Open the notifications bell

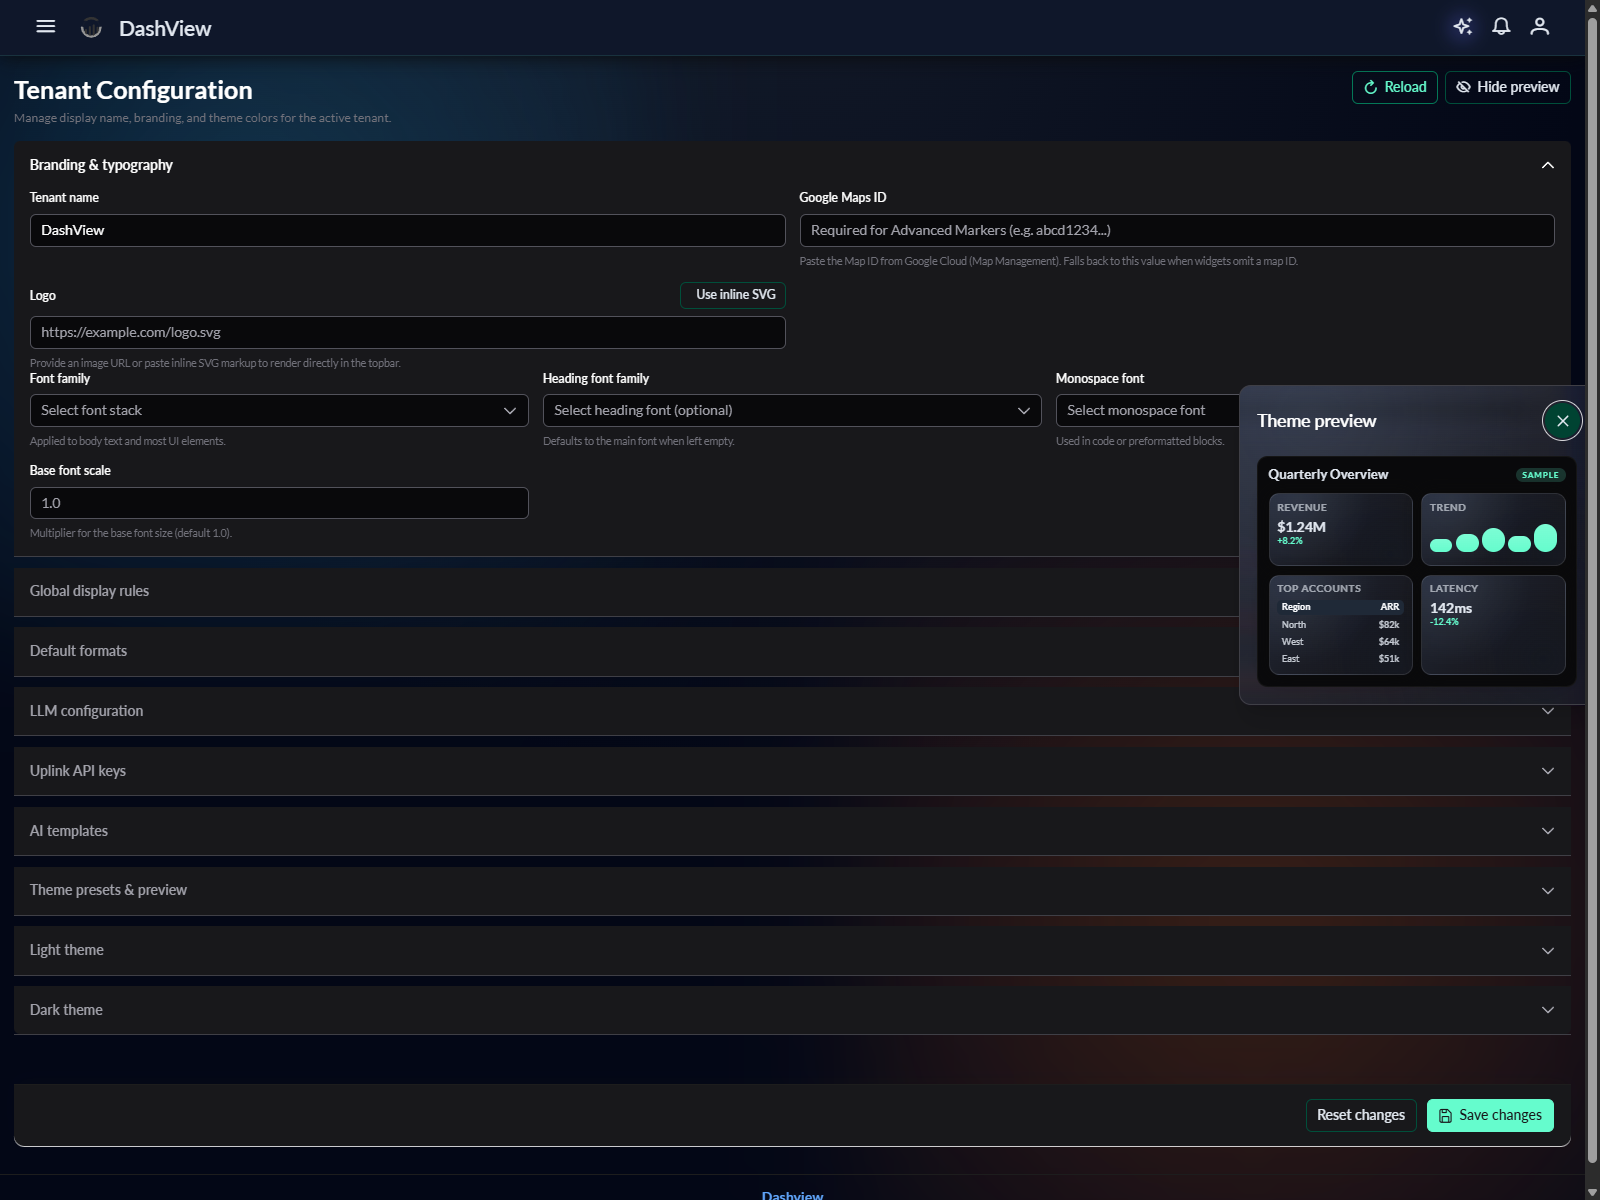click(x=1501, y=27)
